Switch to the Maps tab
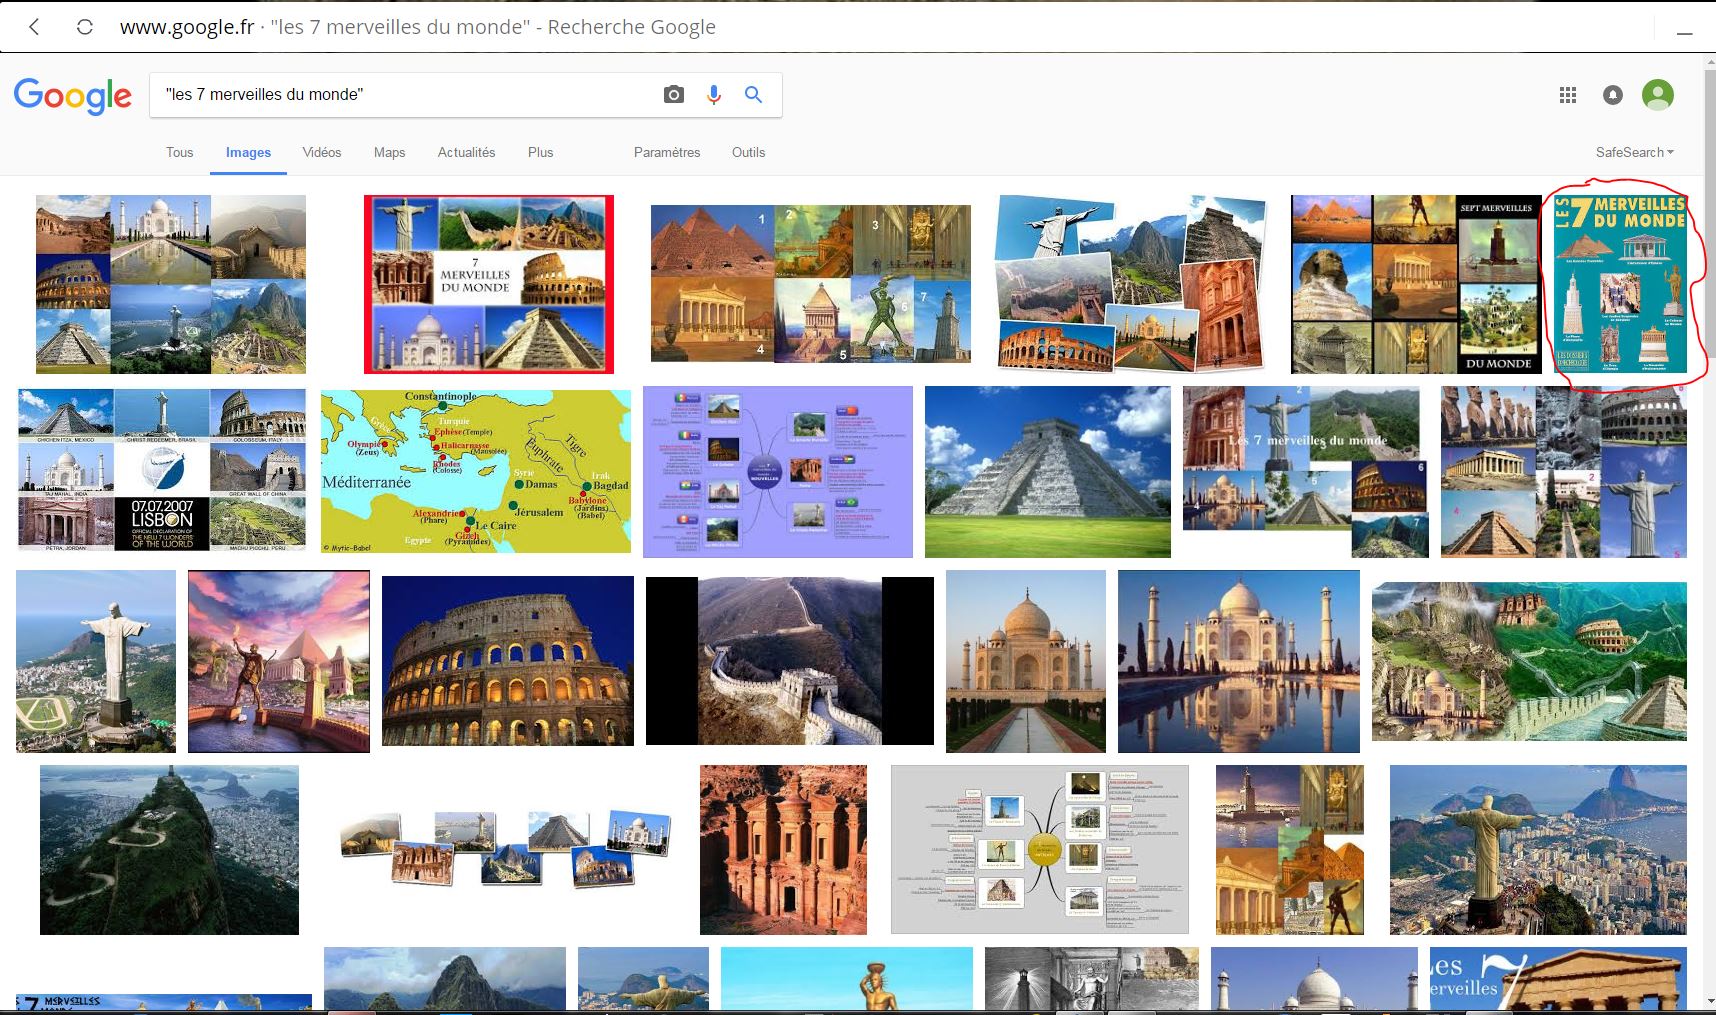 click(x=389, y=152)
